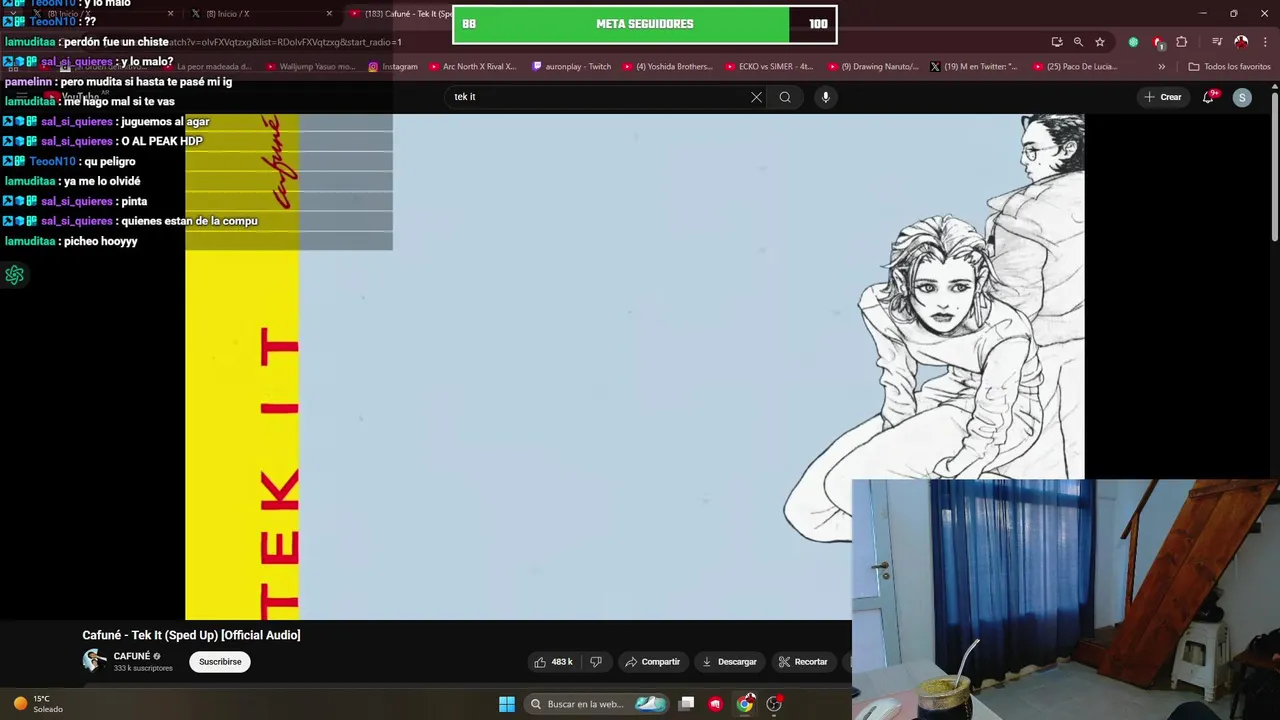Open the Chrome profile avatar
This screenshot has height=720, width=1280.
[1241, 42]
